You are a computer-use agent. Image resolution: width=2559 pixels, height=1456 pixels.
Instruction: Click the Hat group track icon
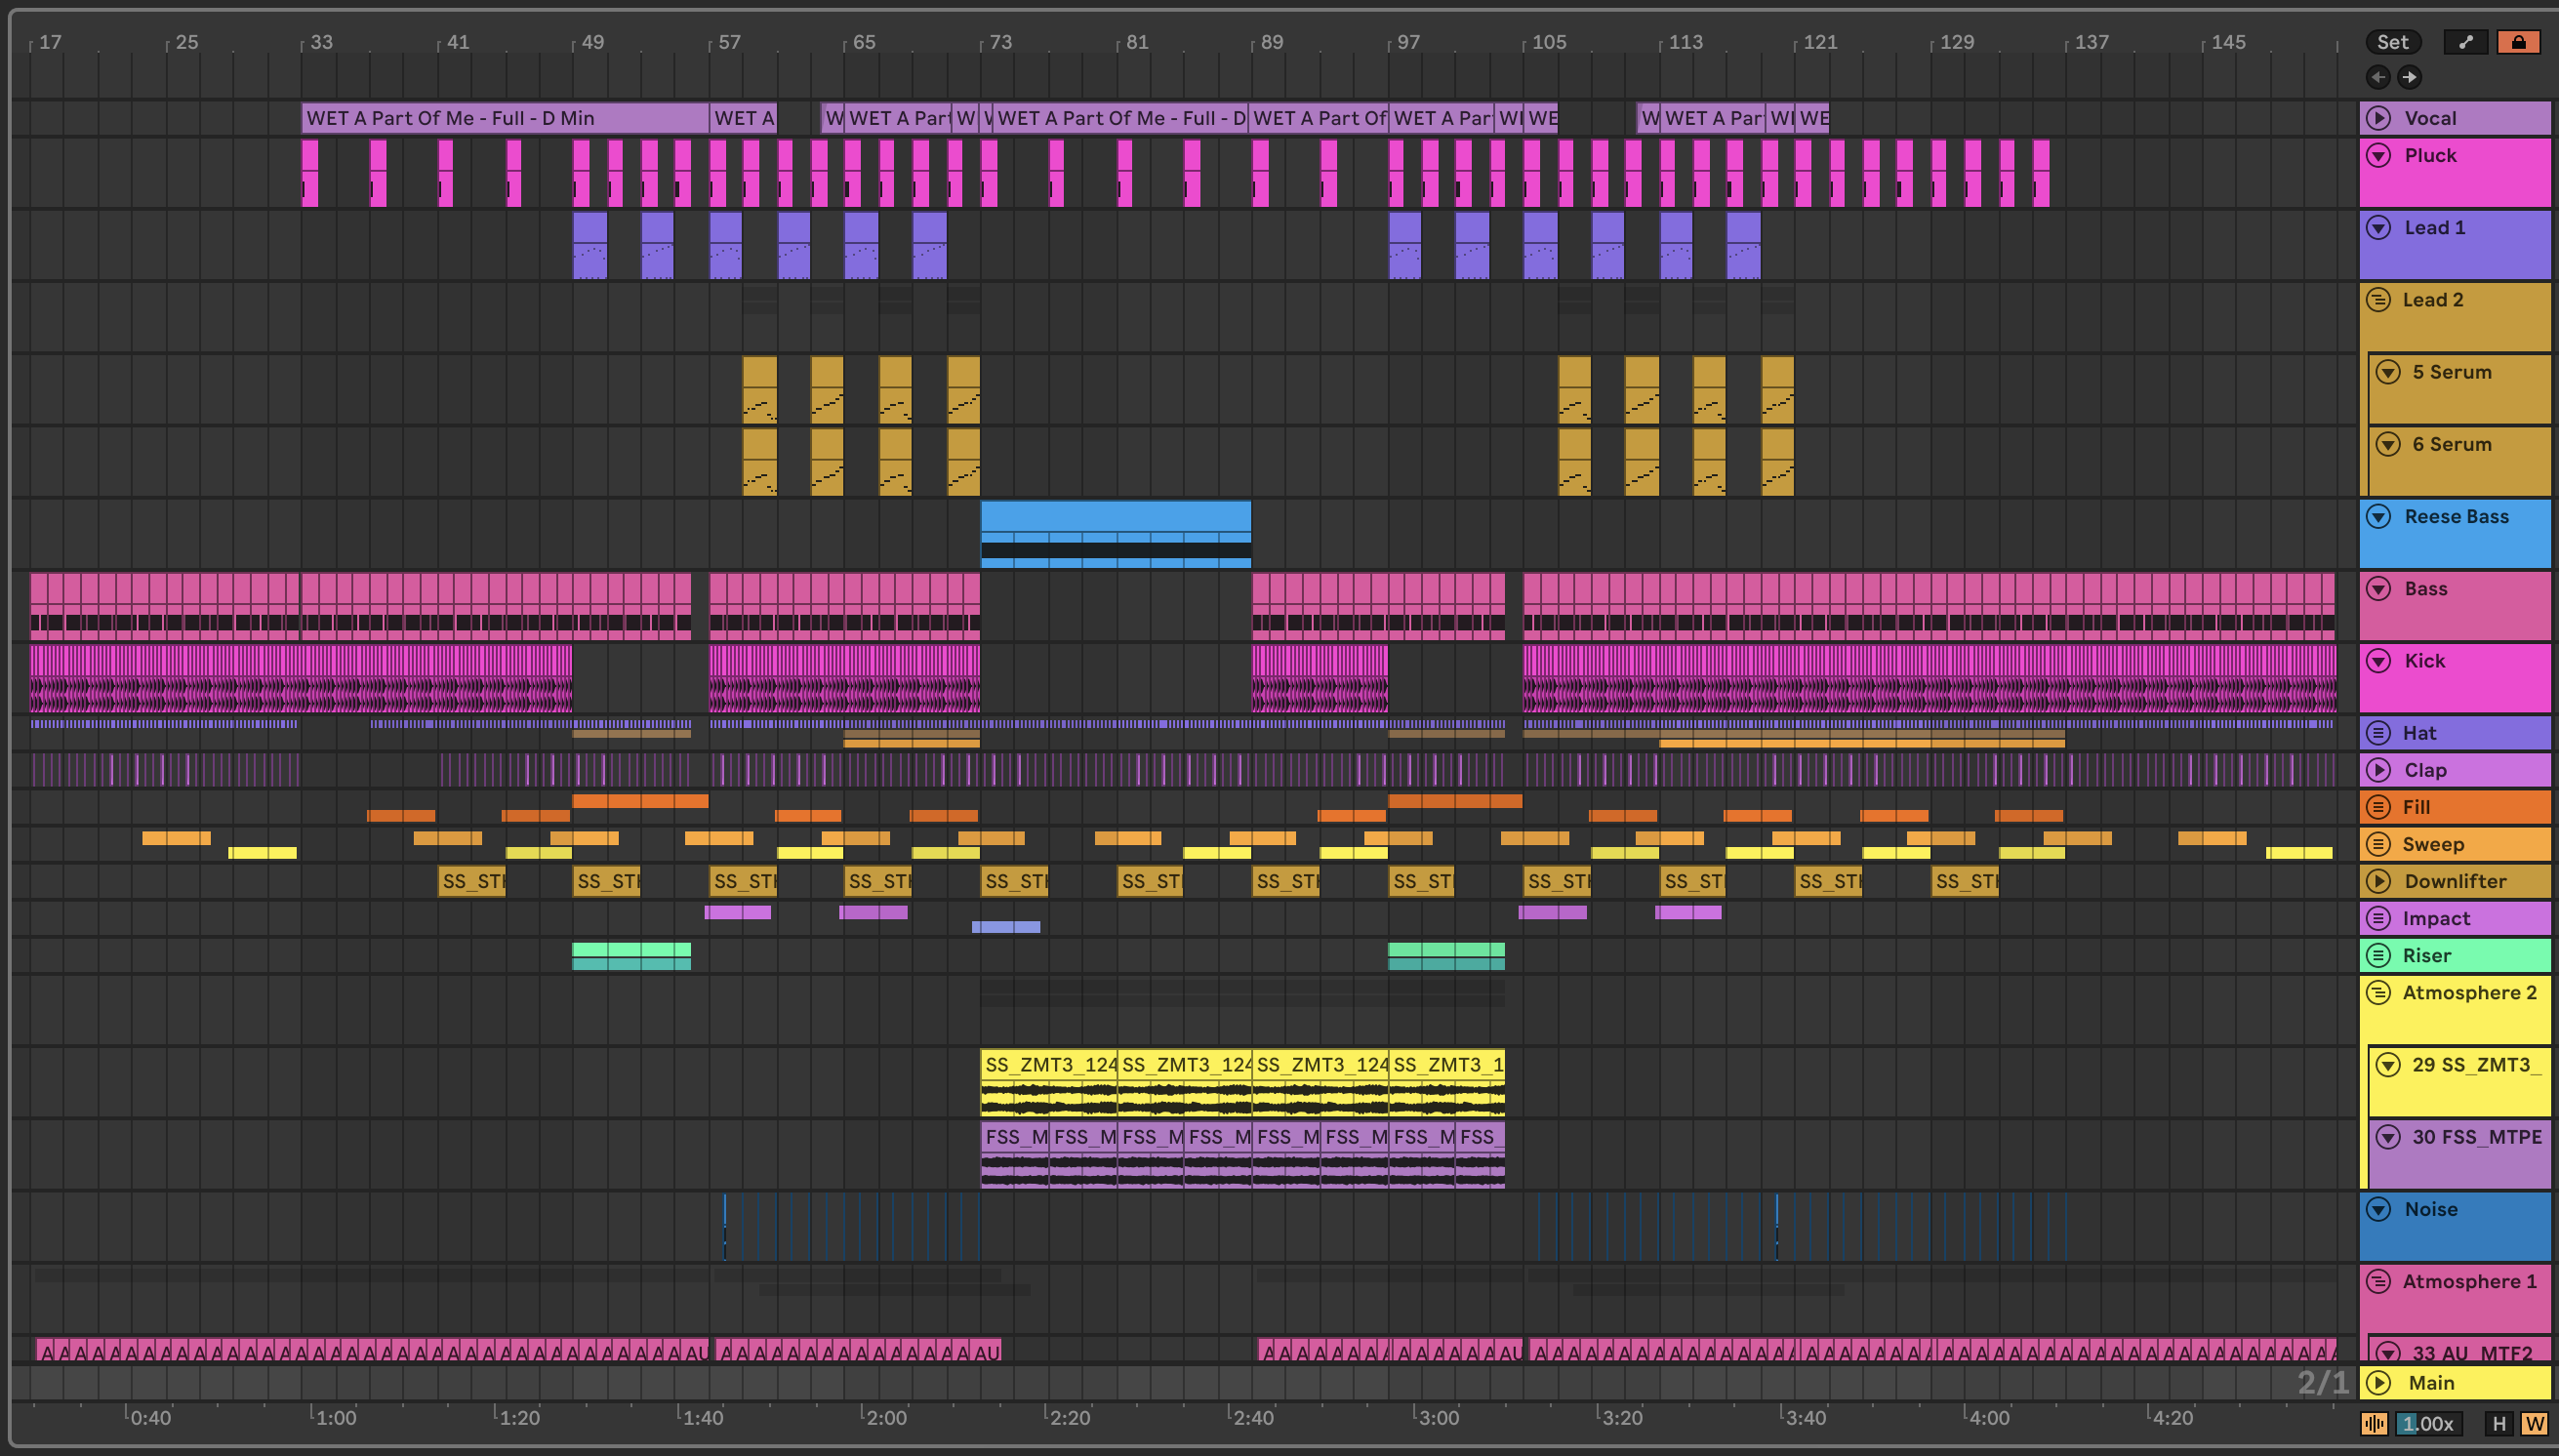2379,733
